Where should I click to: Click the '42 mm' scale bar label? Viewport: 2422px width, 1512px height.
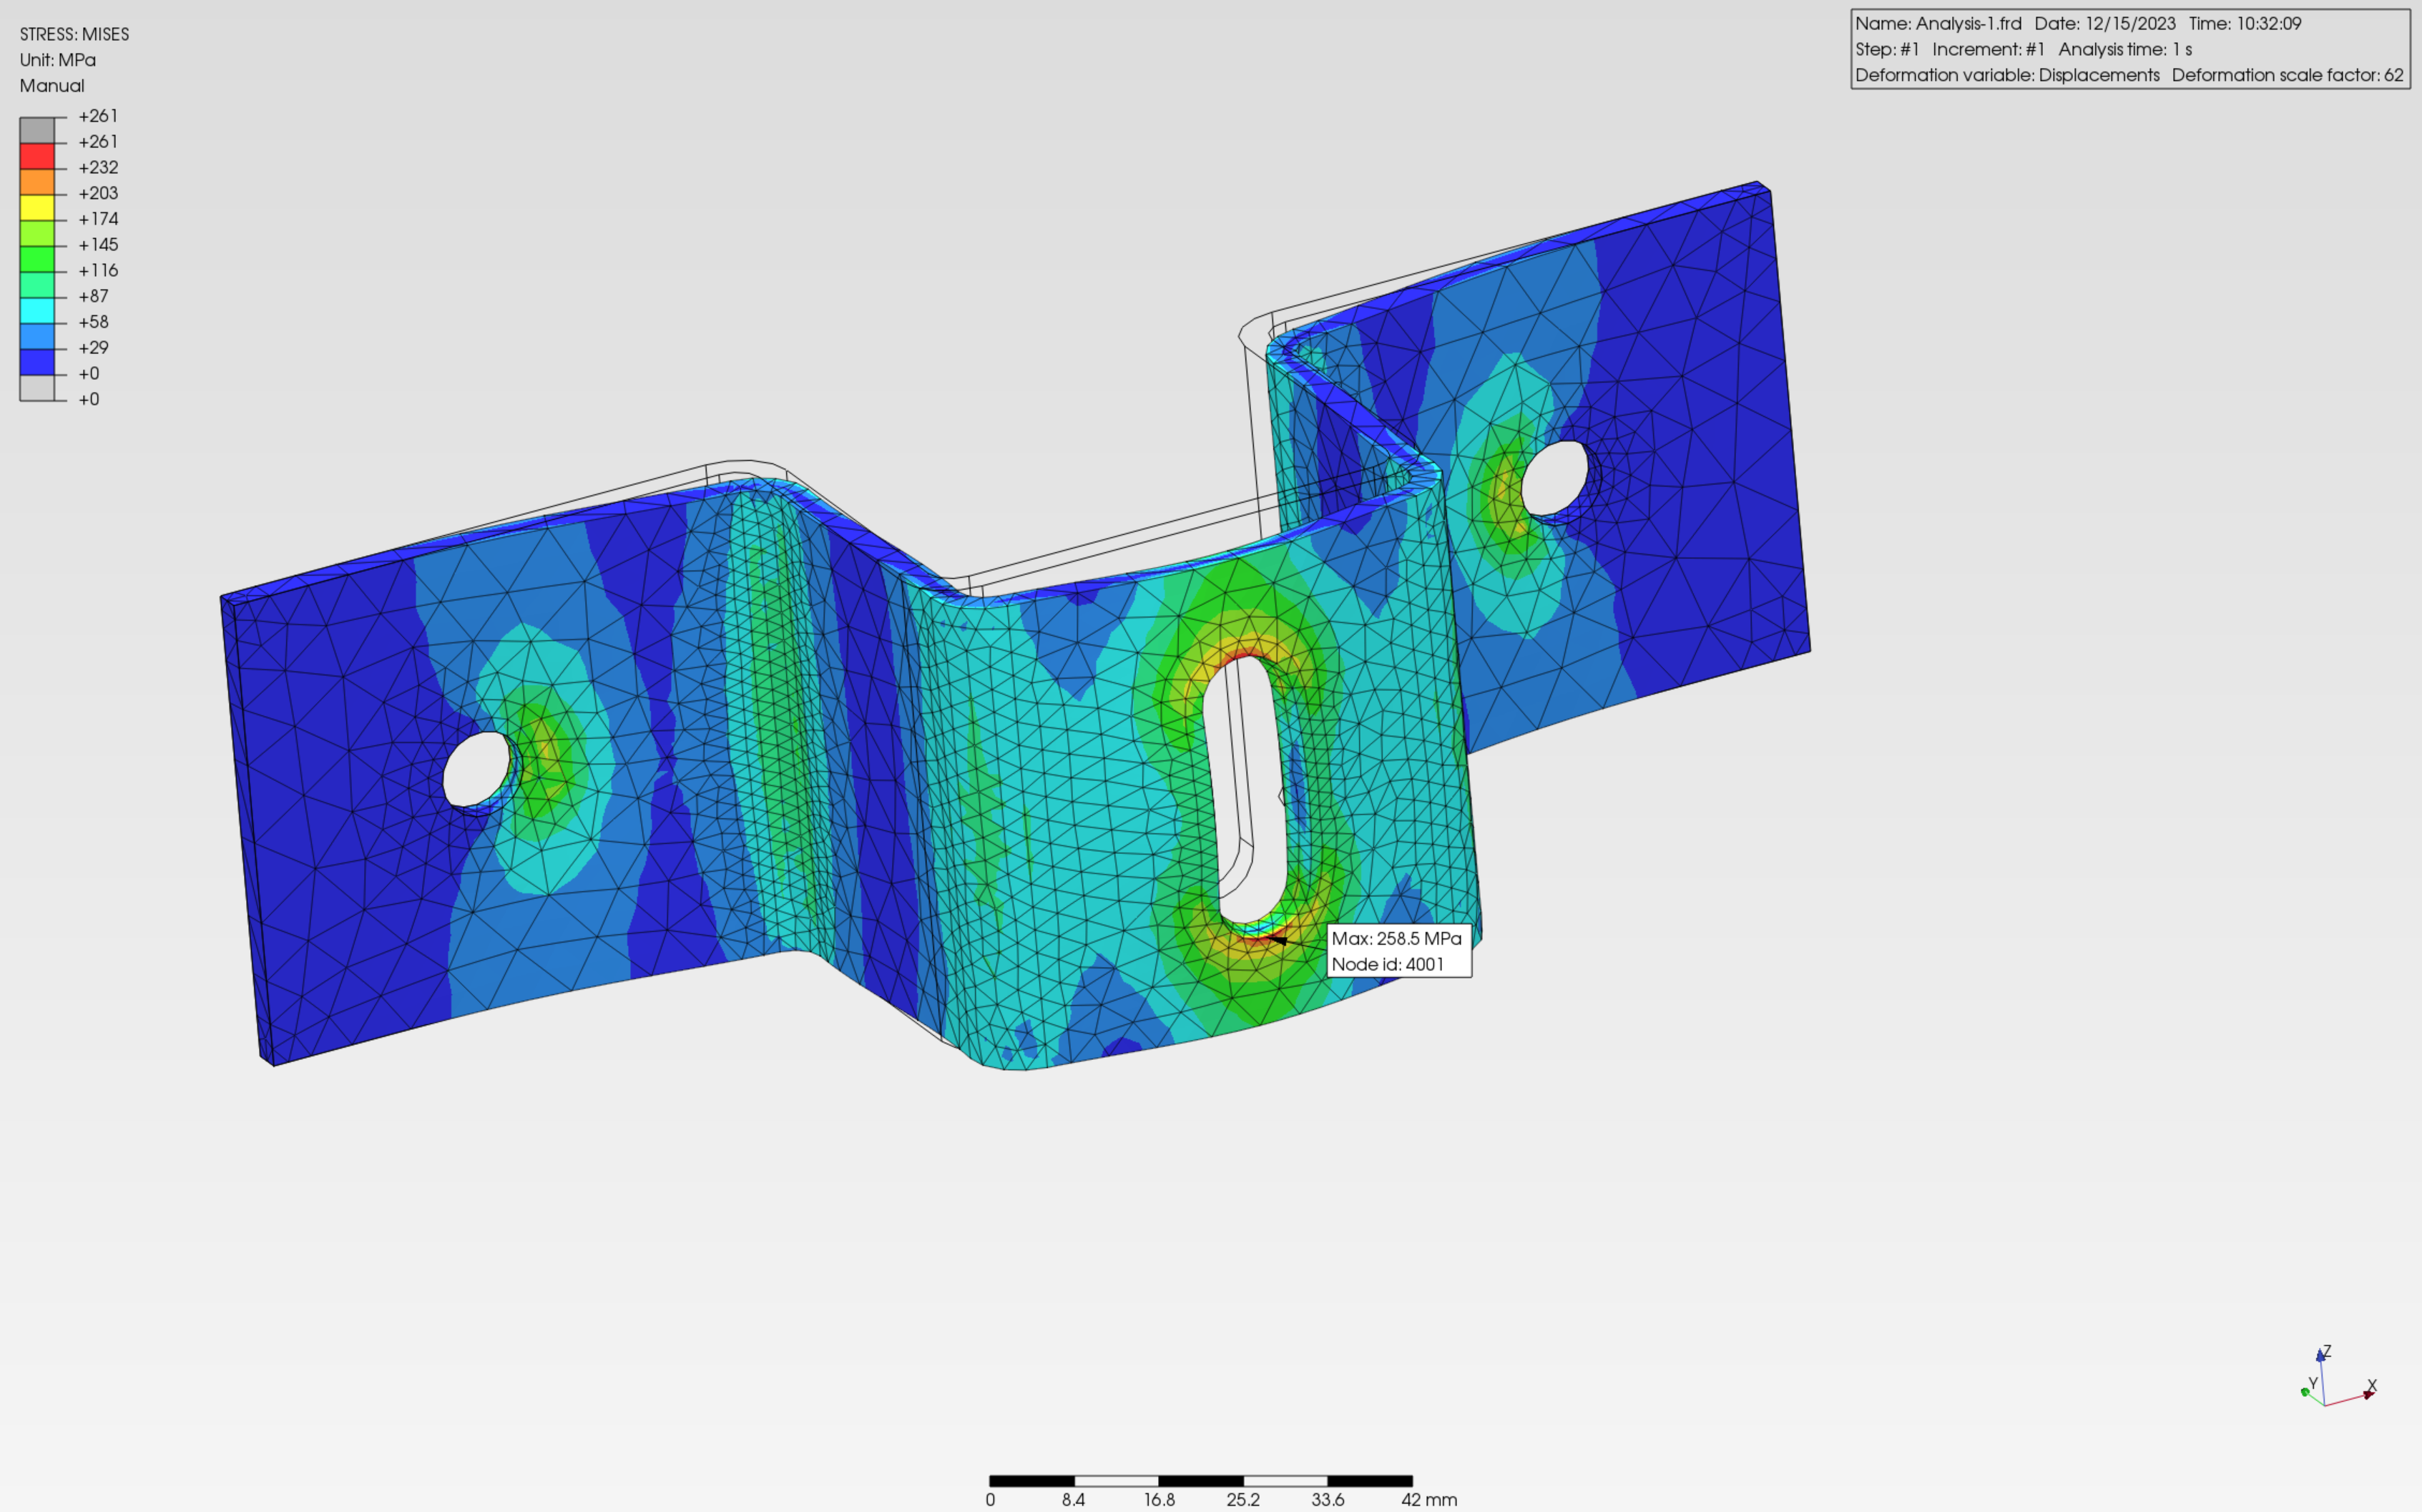[1428, 1500]
